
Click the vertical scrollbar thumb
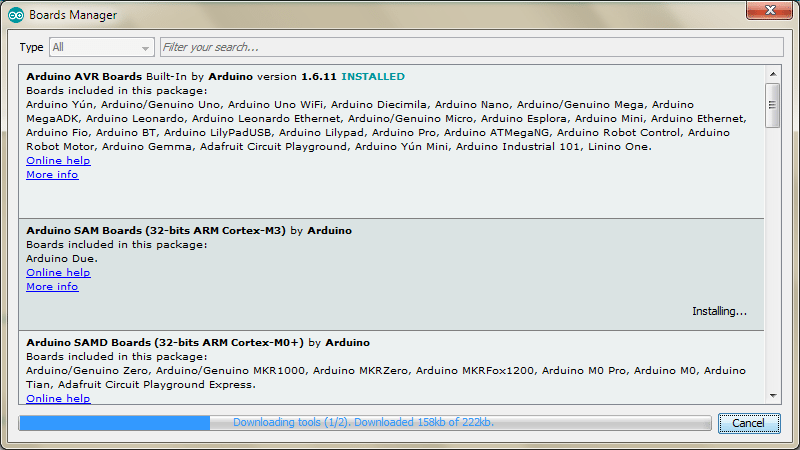[x=772, y=105]
